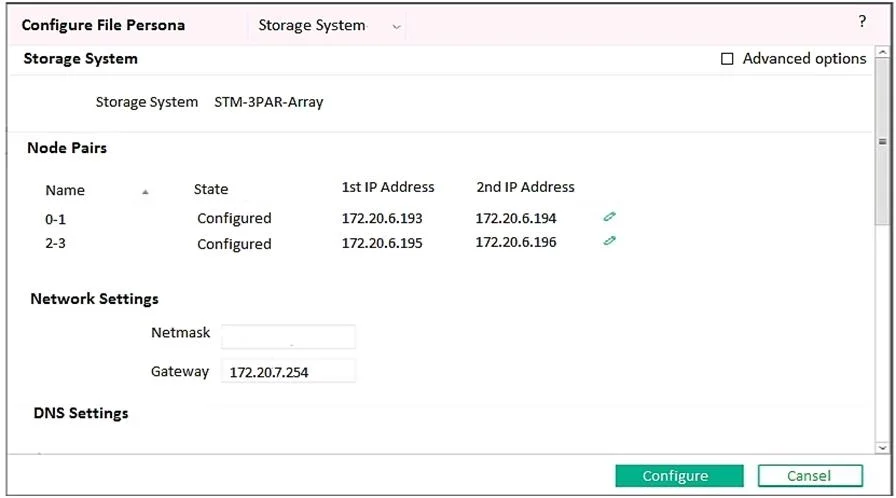Click the vertical scrollbar thumb

[882, 141]
